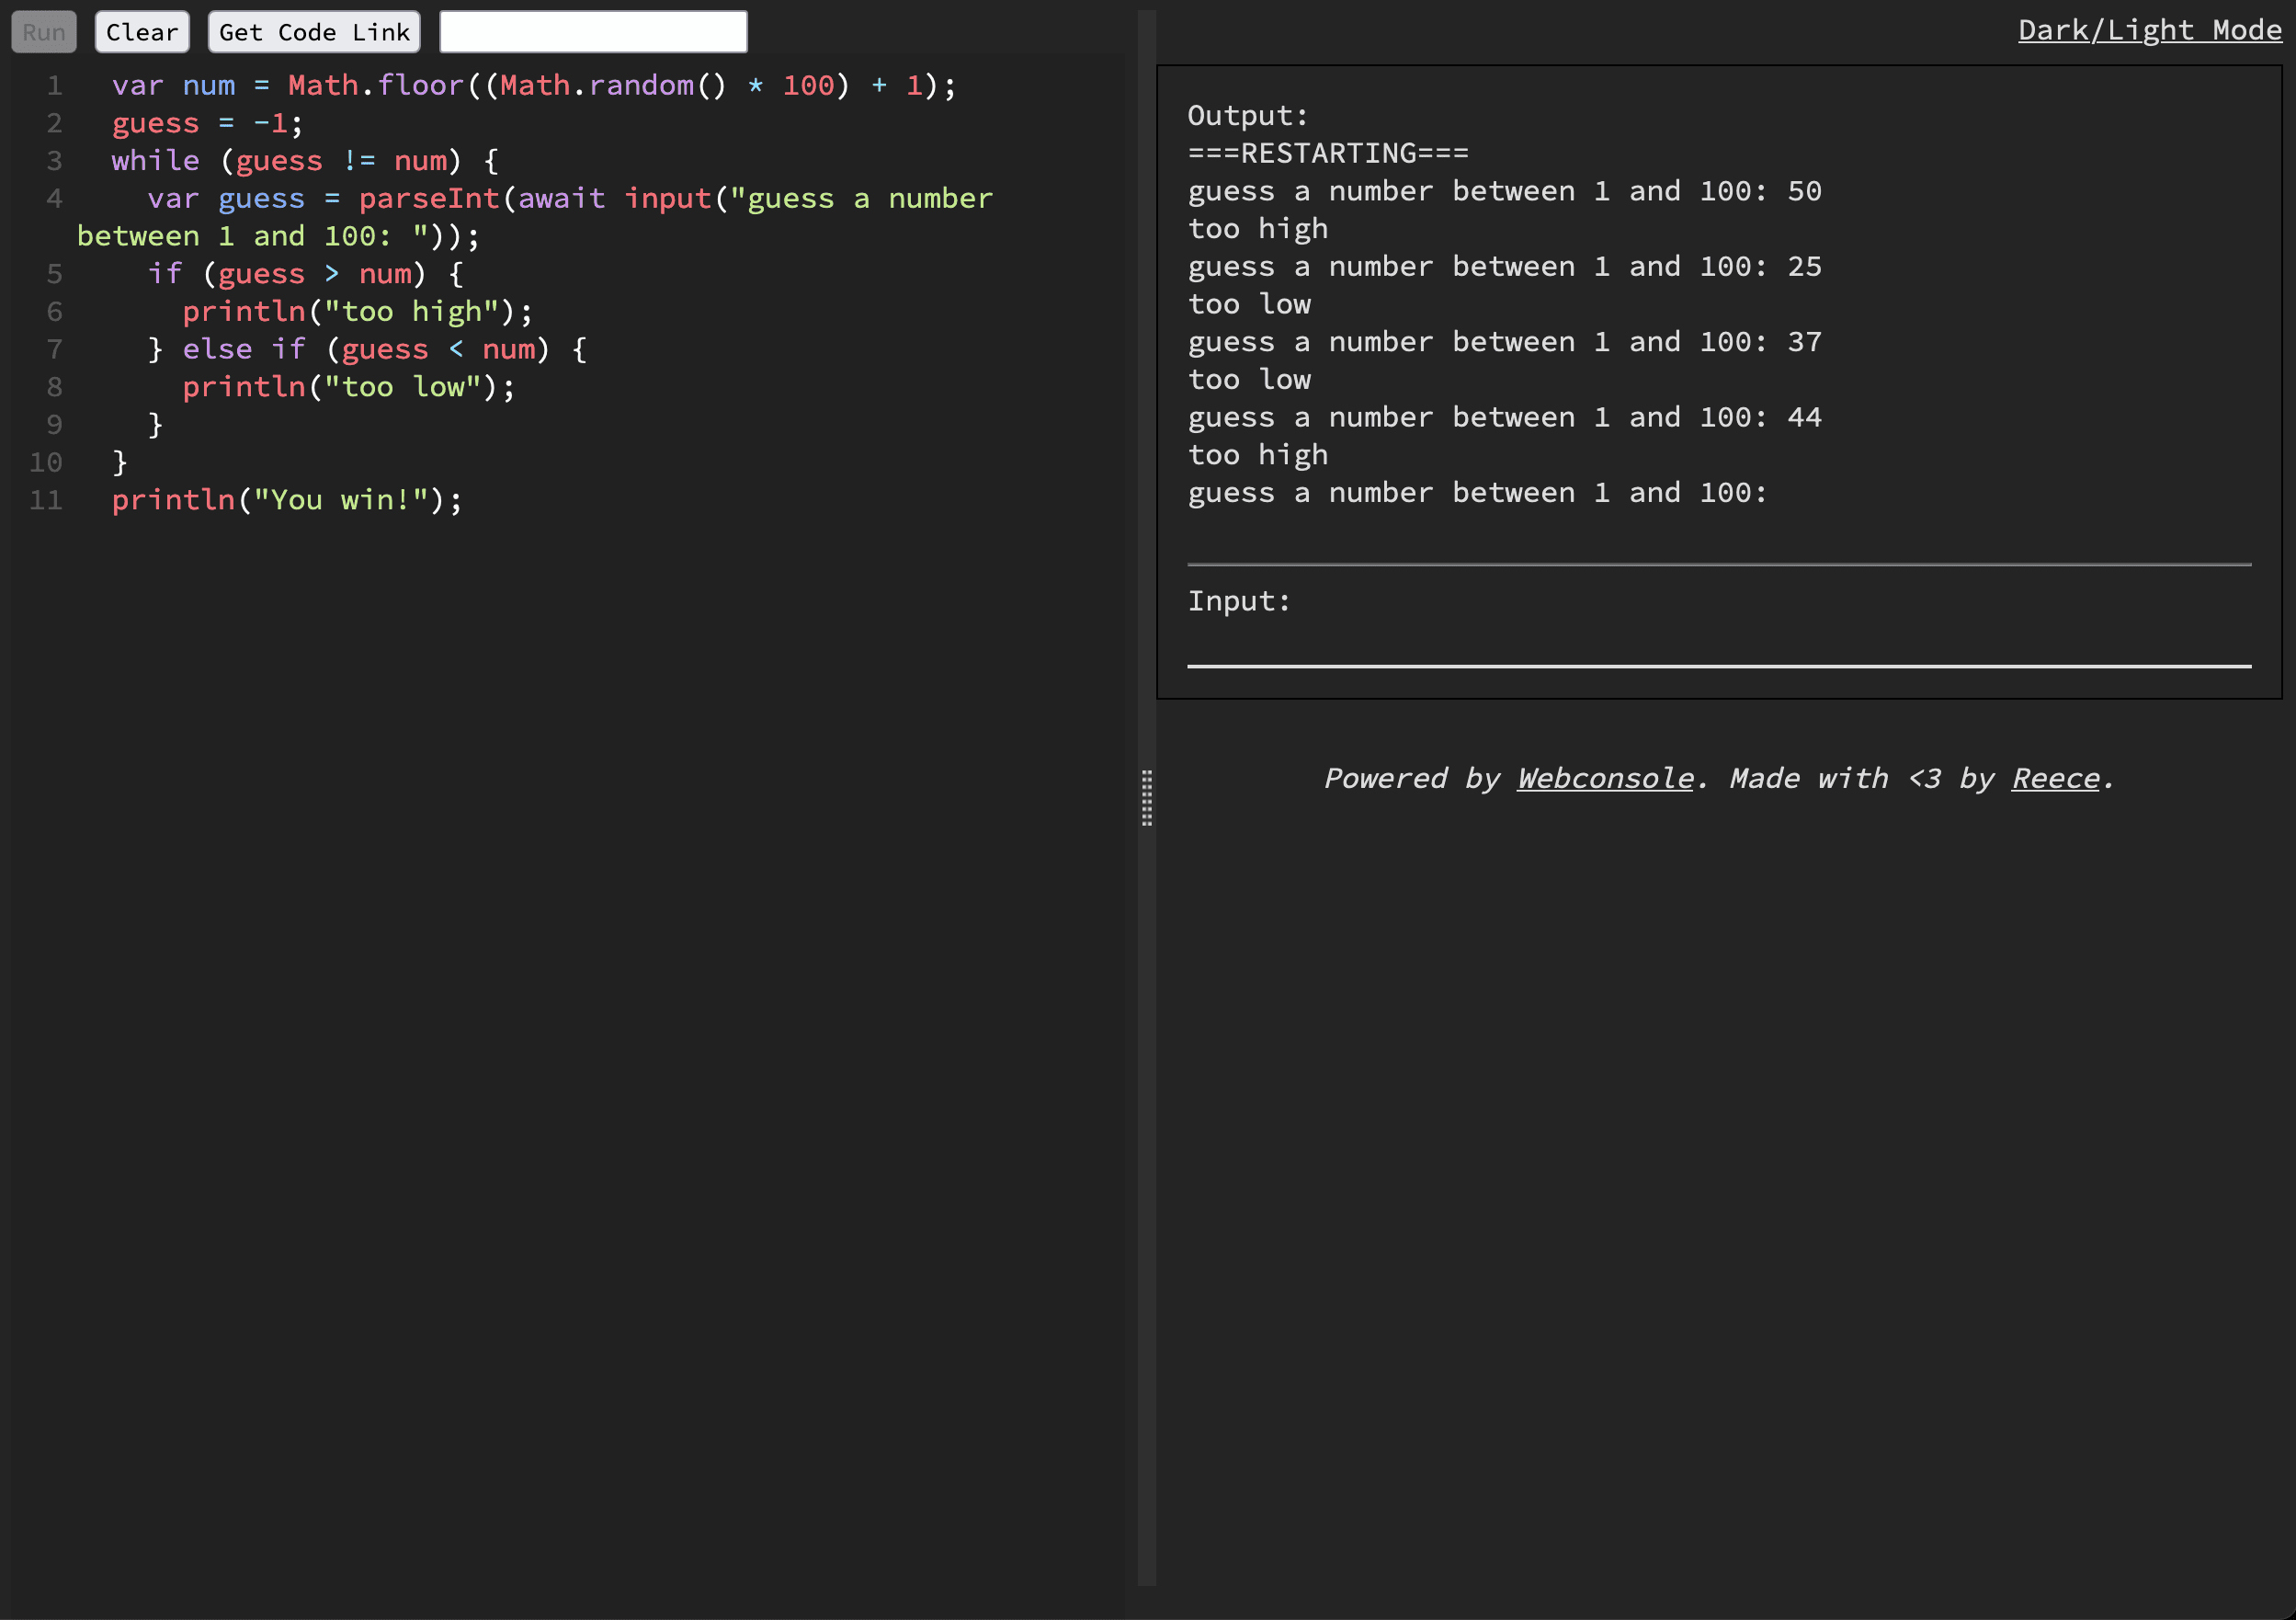Click line 11 println You win statement
Screen dimensions: 2296x1620
[288, 498]
